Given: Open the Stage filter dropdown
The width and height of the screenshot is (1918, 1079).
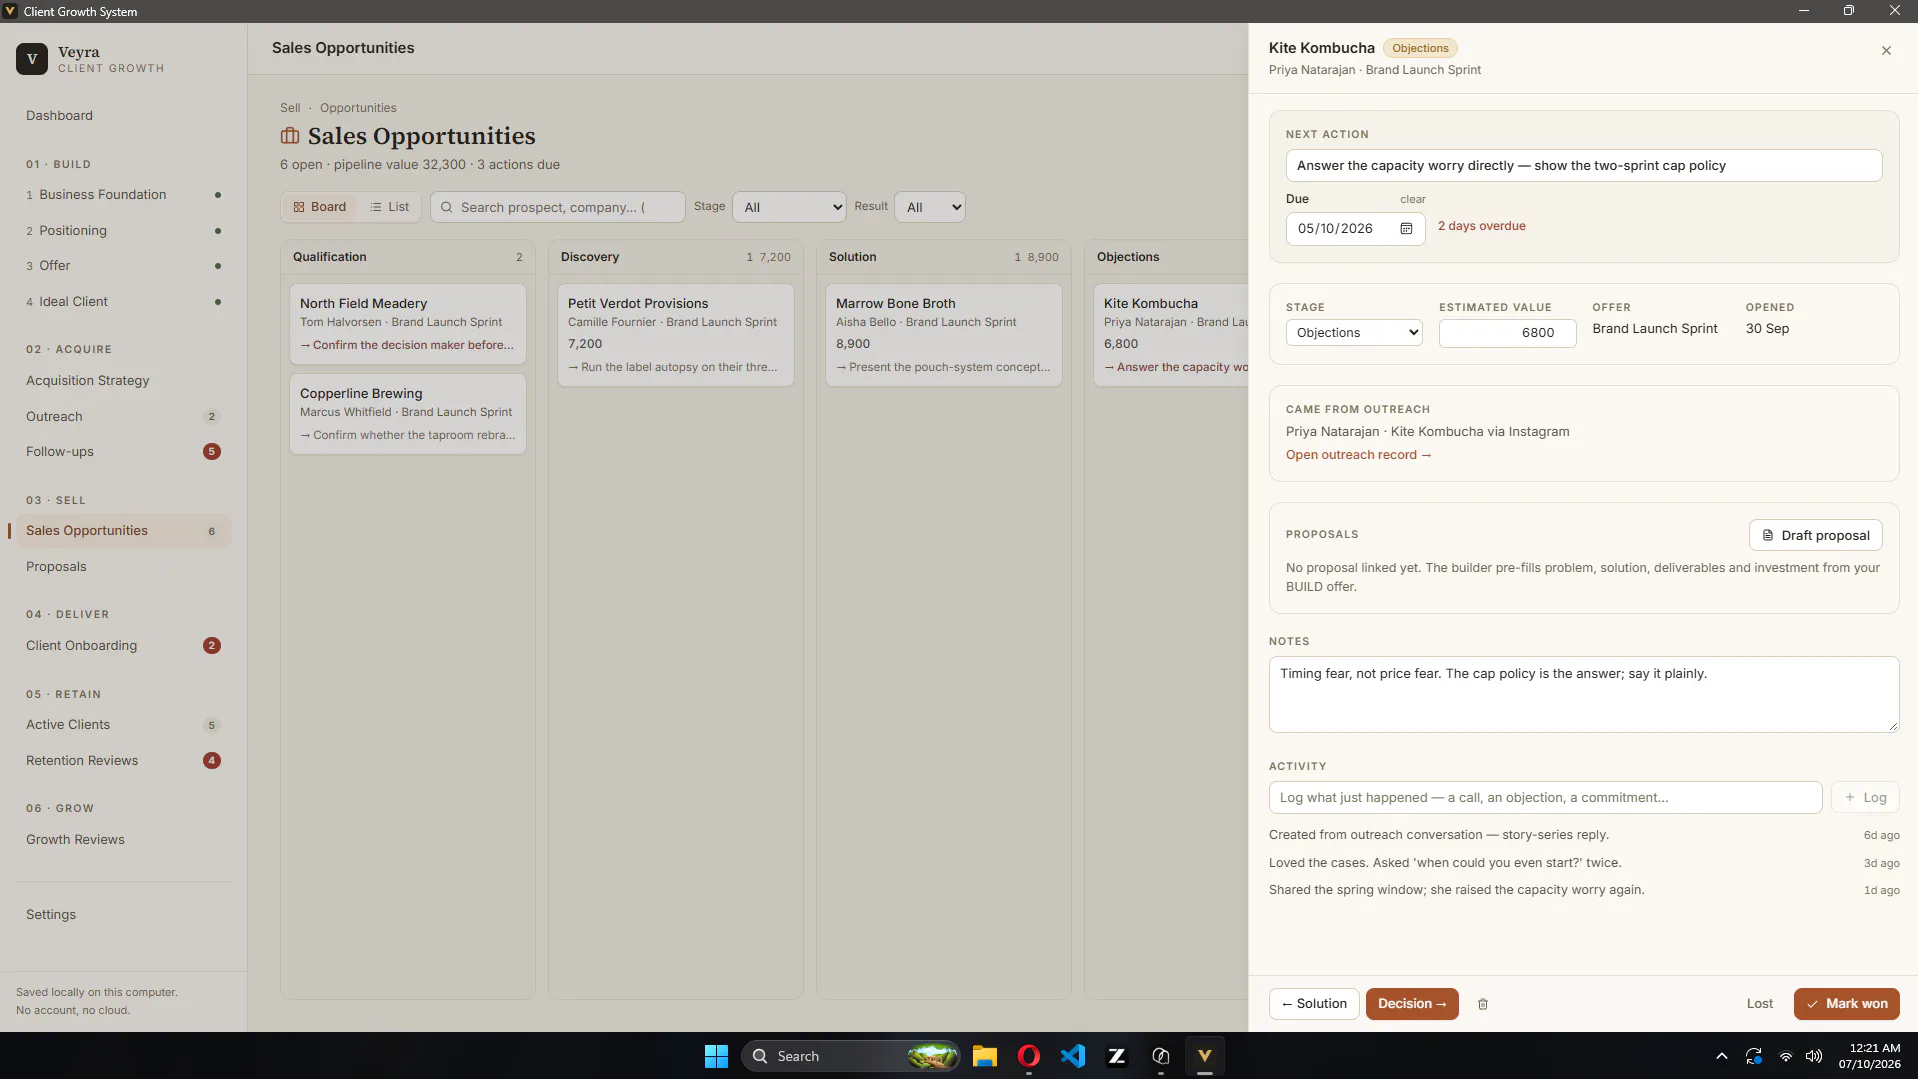Looking at the screenshot, I should 790,207.
